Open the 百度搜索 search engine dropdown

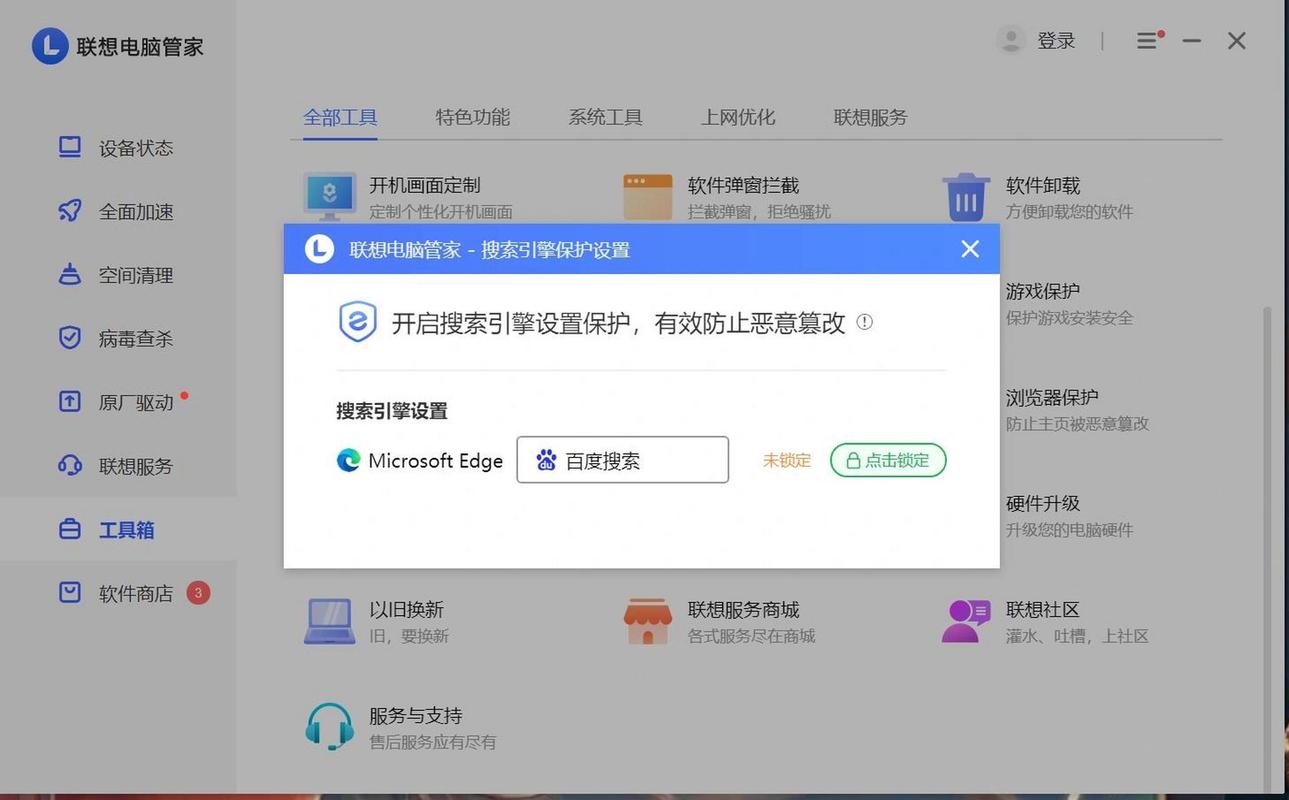pyautogui.click(x=622, y=460)
